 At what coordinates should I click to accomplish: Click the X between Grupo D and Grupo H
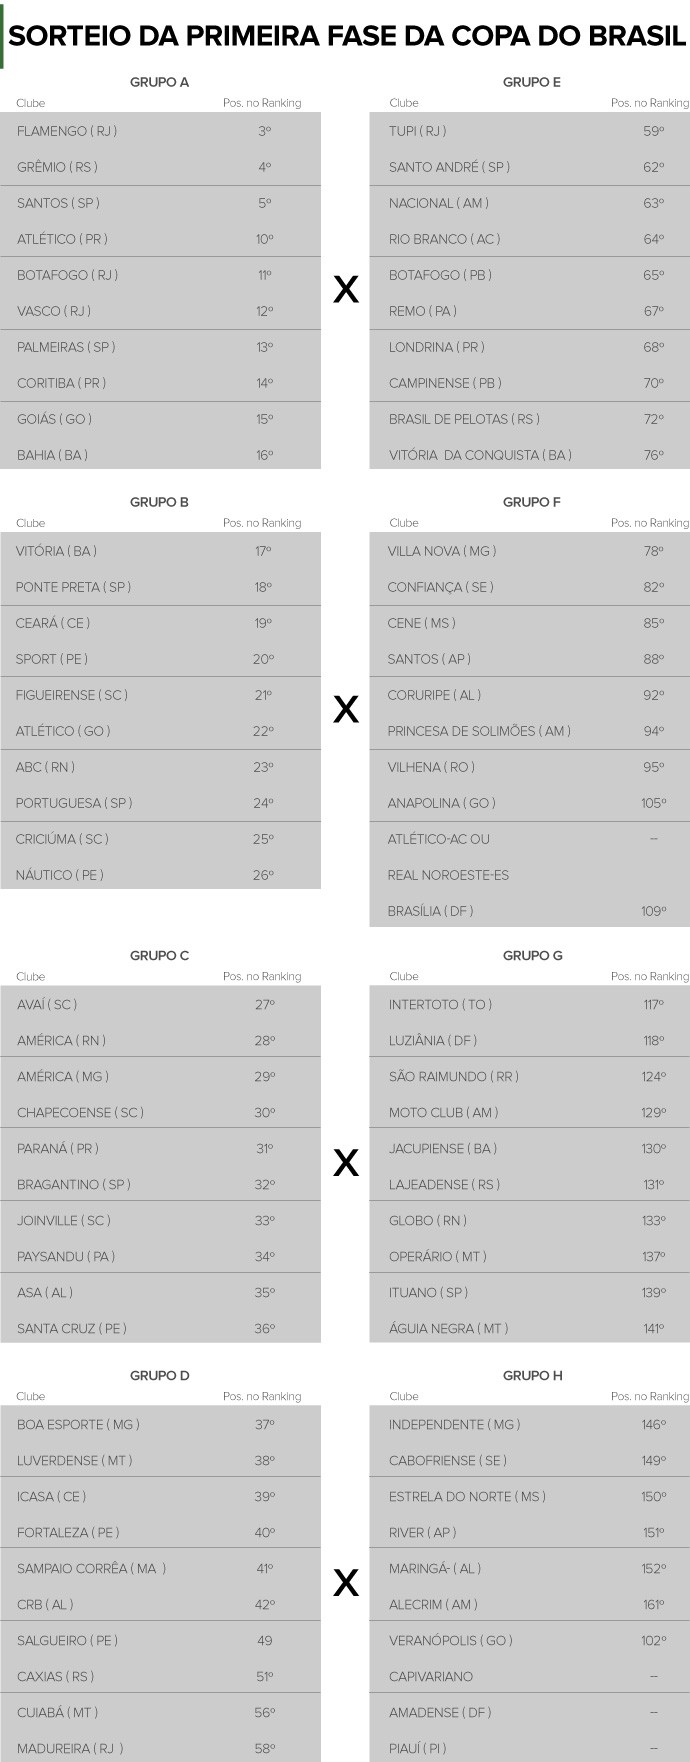pyautogui.click(x=345, y=1583)
